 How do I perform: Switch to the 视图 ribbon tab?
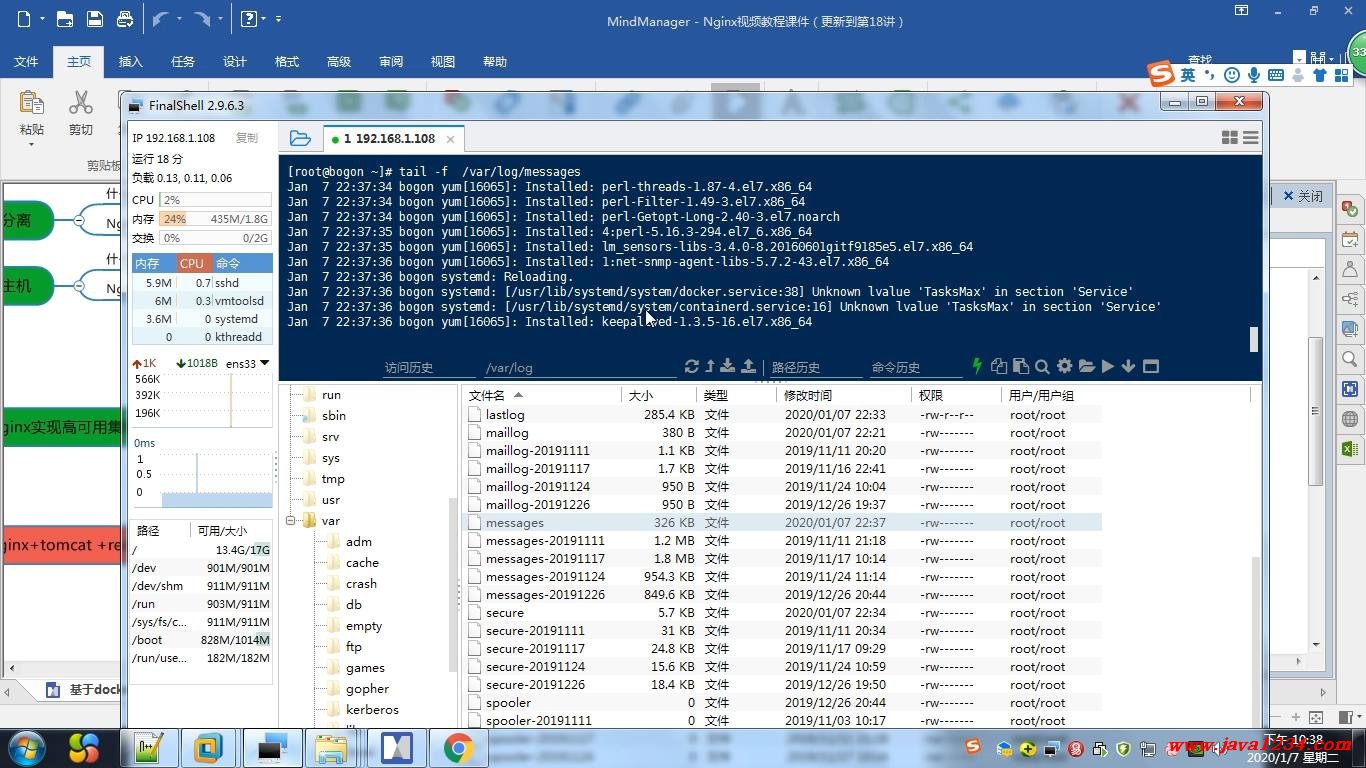pos(443,62)
